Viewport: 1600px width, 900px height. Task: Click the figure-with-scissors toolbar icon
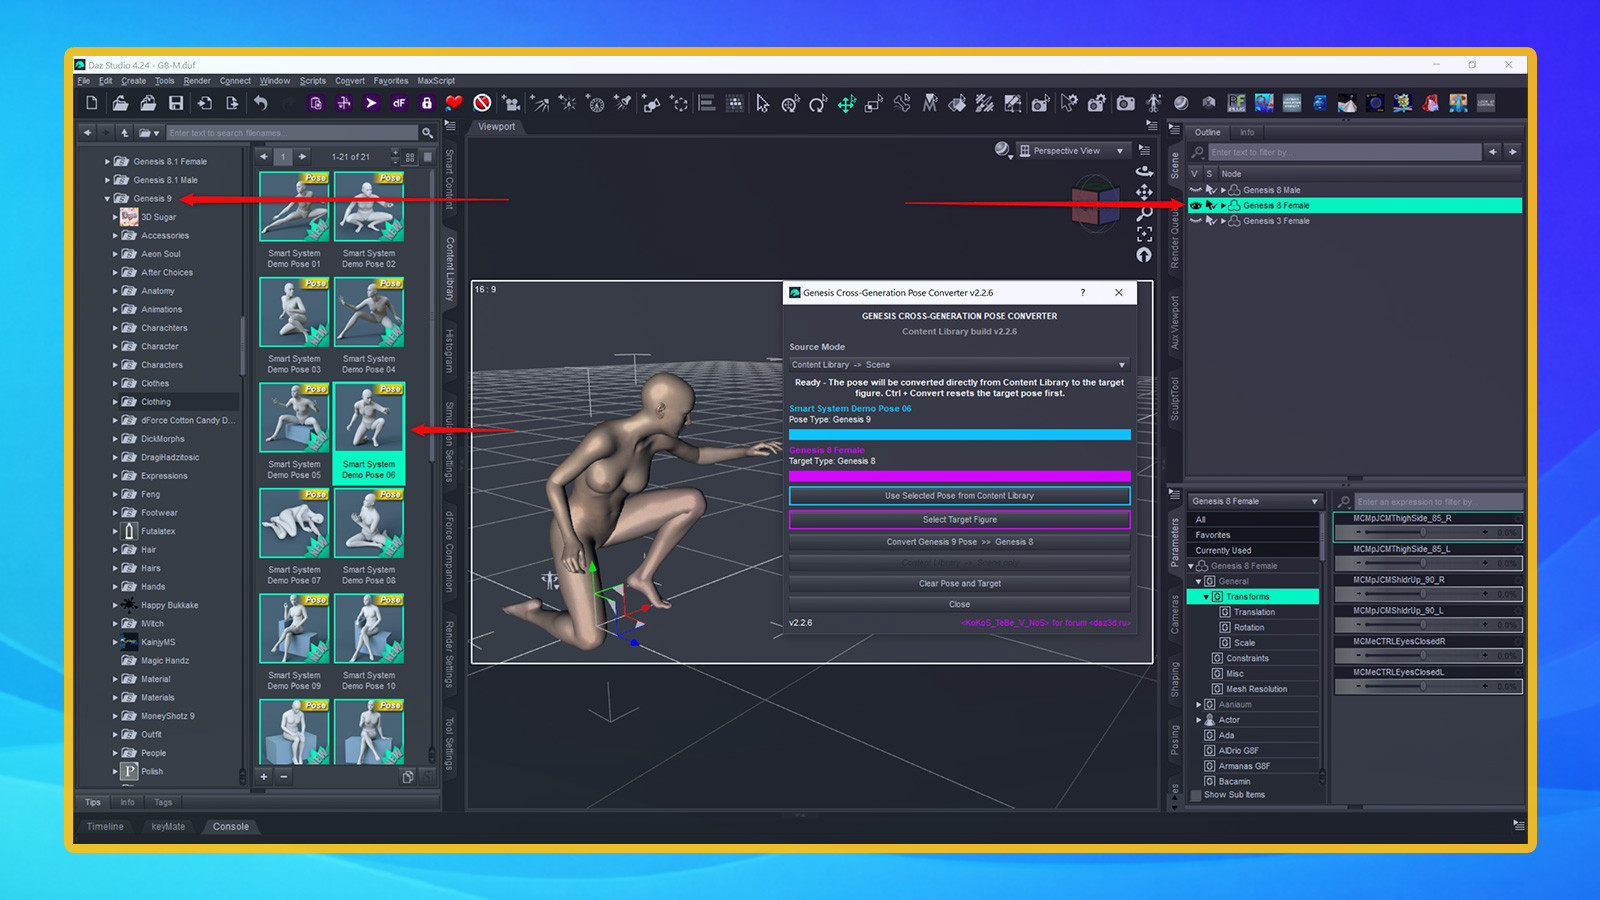tap(1154, 103)
